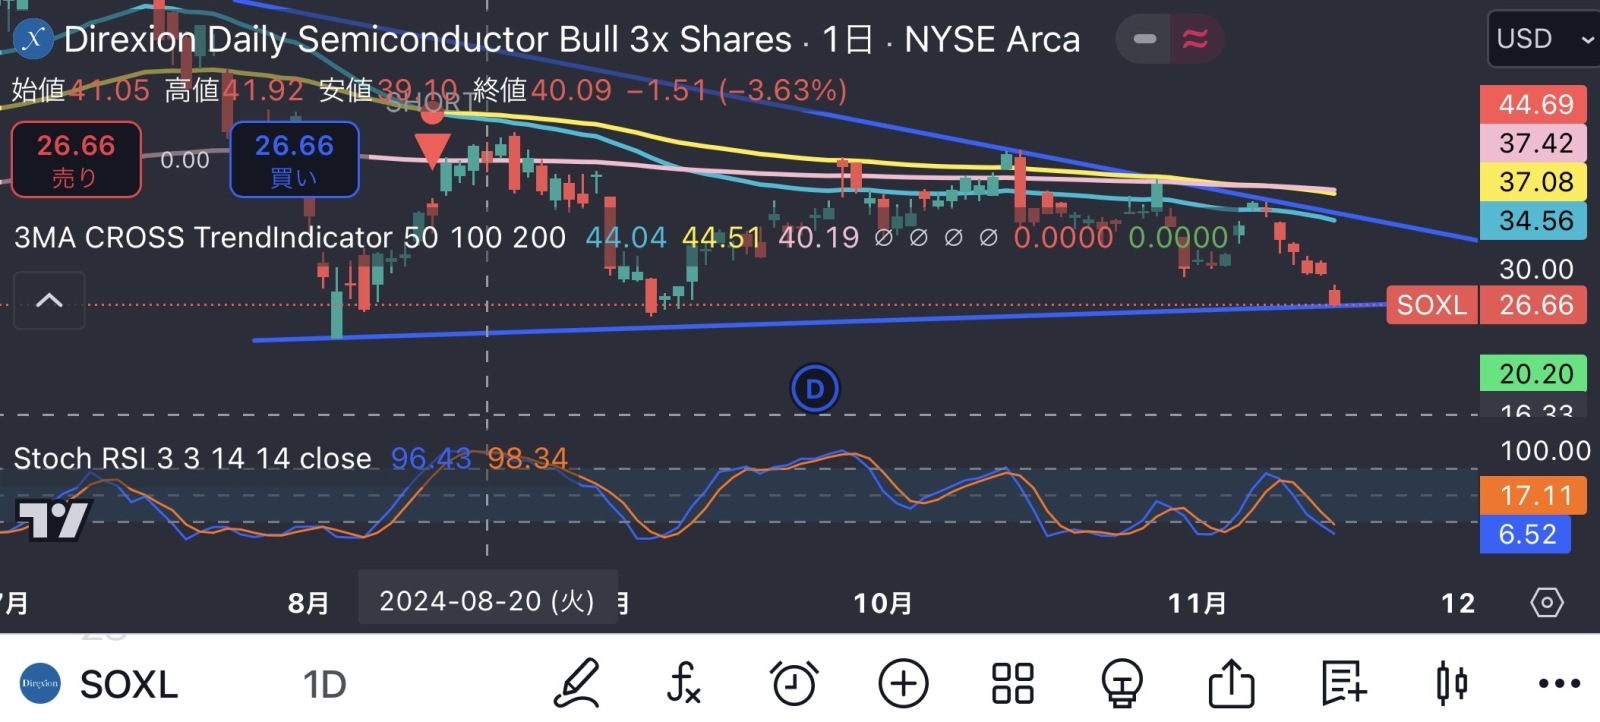Tap the 終値 40.09 close value
The height and width of the screenshot is (722, 1600).
542,90
